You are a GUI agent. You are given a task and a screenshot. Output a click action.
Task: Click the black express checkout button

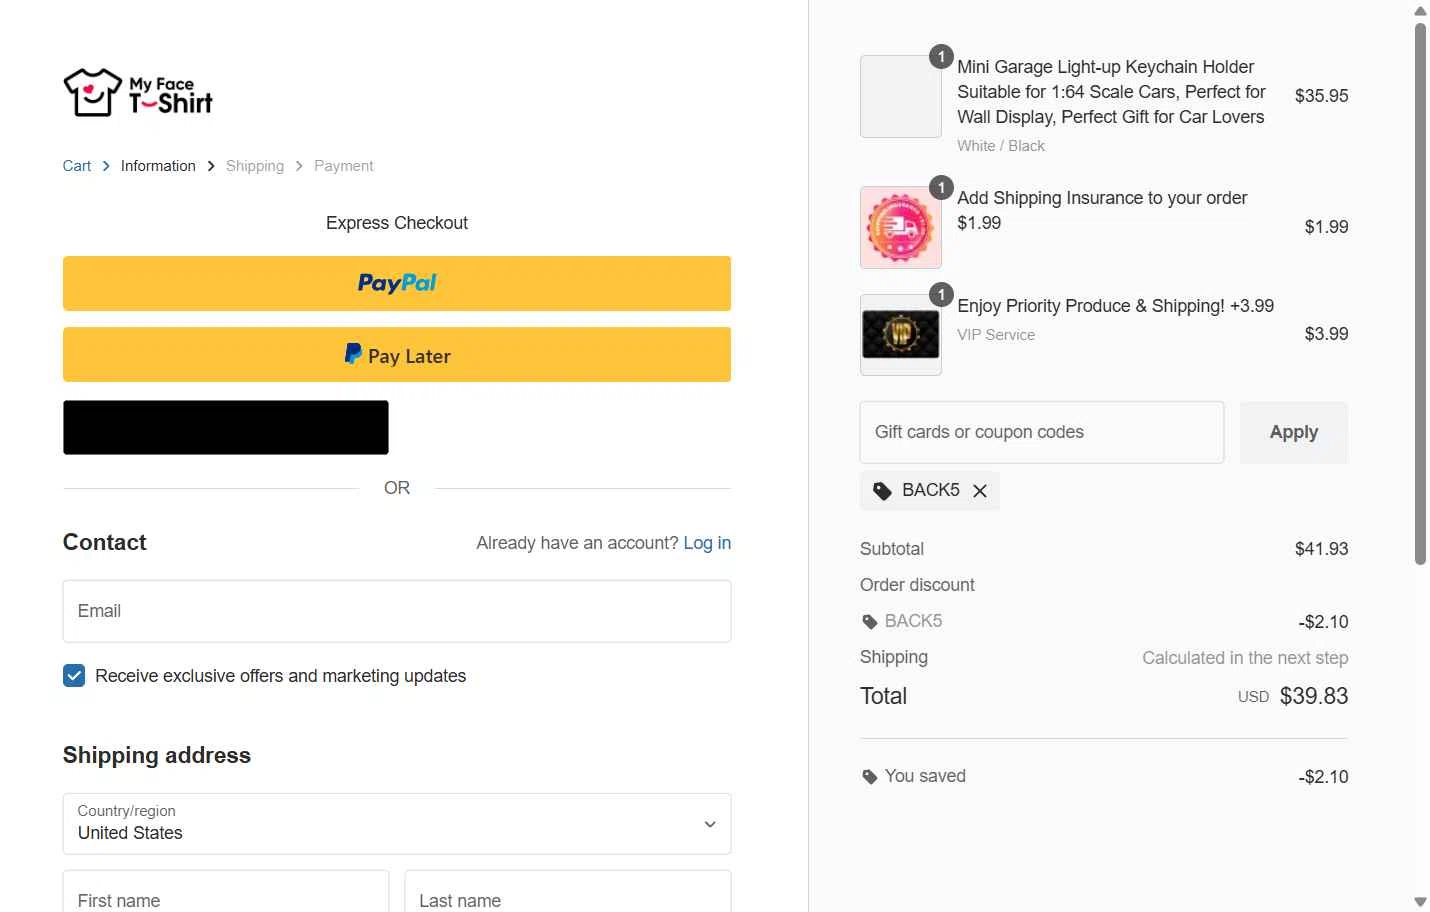[x=226, y=428]
